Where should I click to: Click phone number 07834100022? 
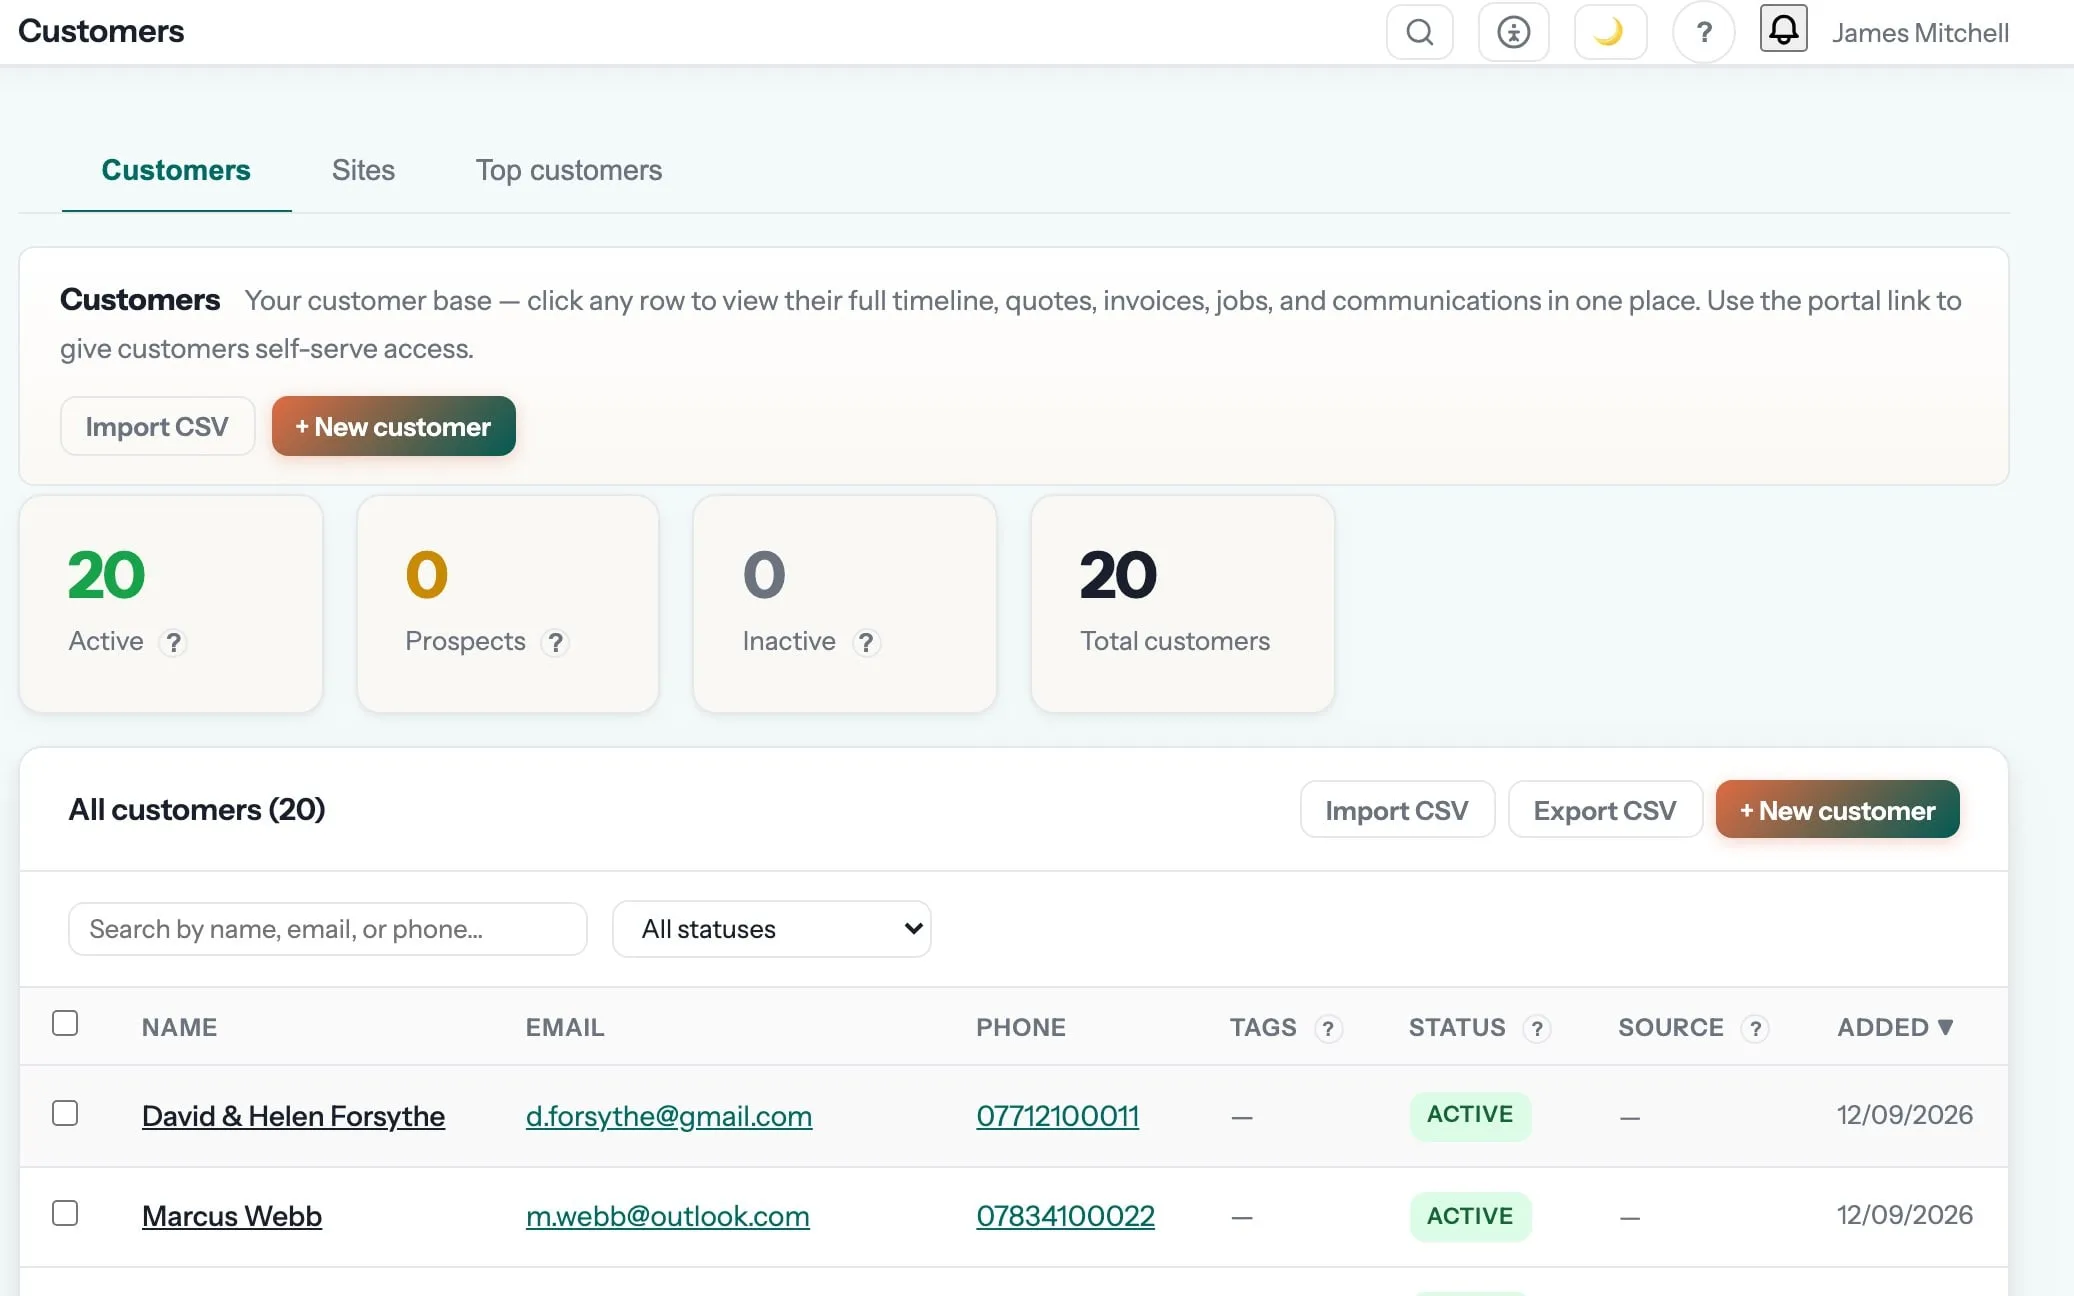1065,1216
